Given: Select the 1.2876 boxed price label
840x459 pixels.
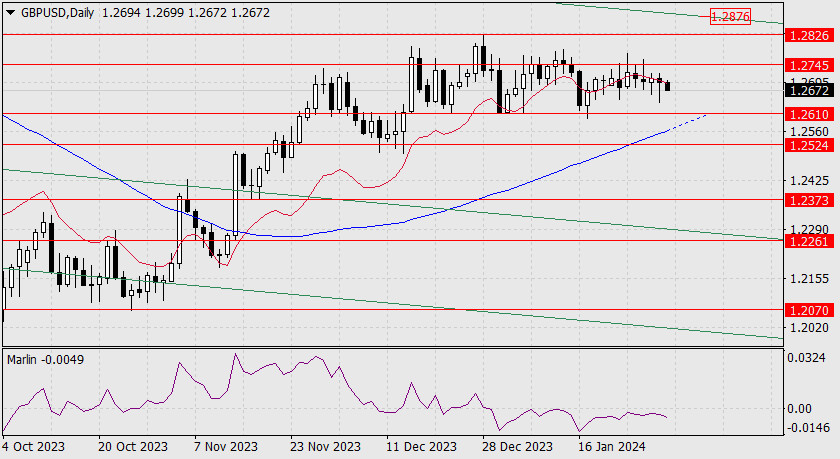Looking at the screenshot, I should pos(730,17).
